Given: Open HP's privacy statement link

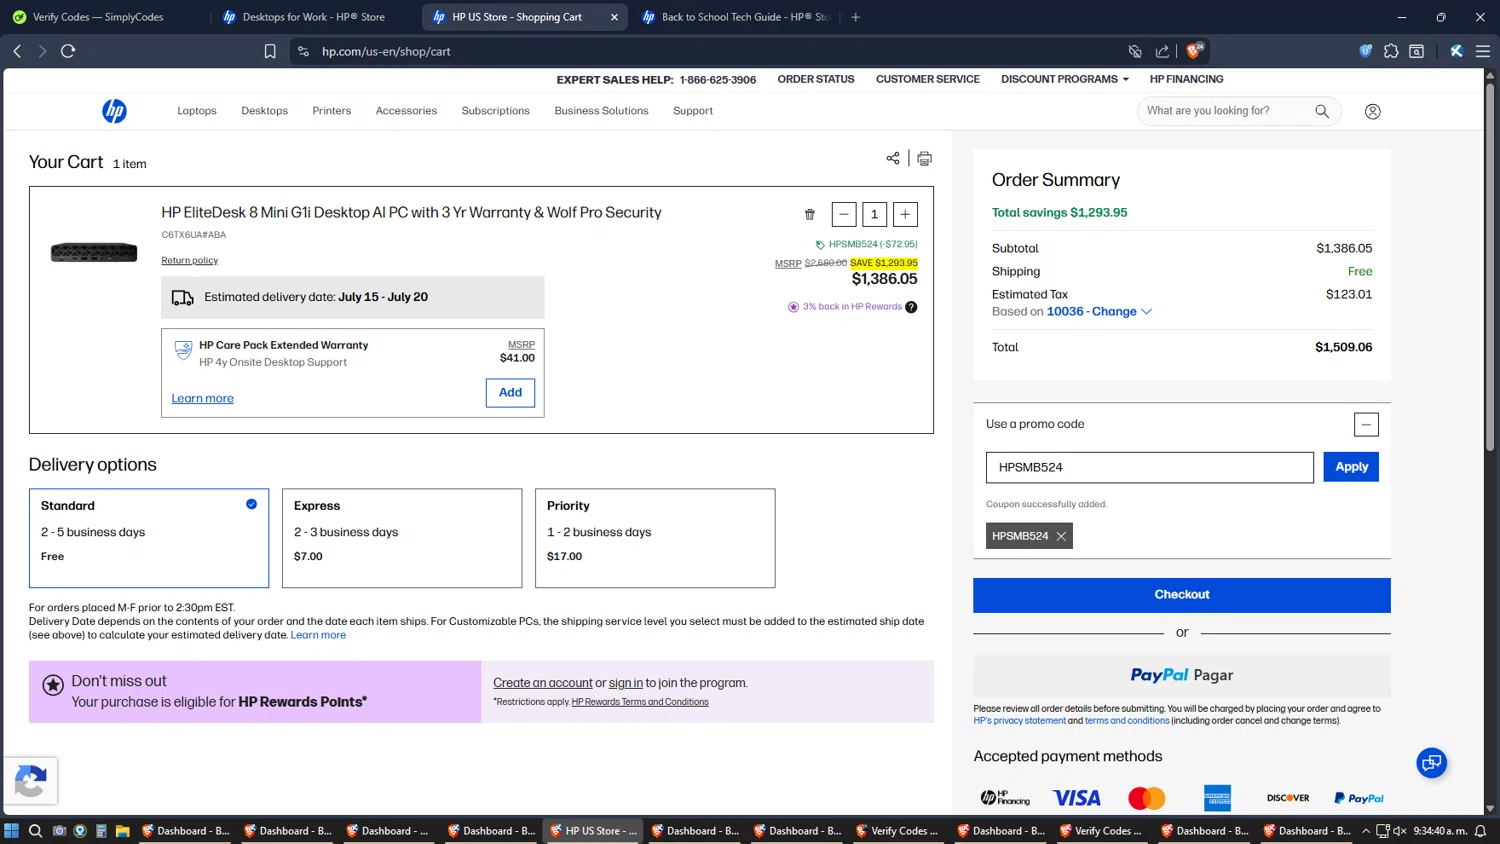Looking at the screenshot, I should click(1020, 721).
